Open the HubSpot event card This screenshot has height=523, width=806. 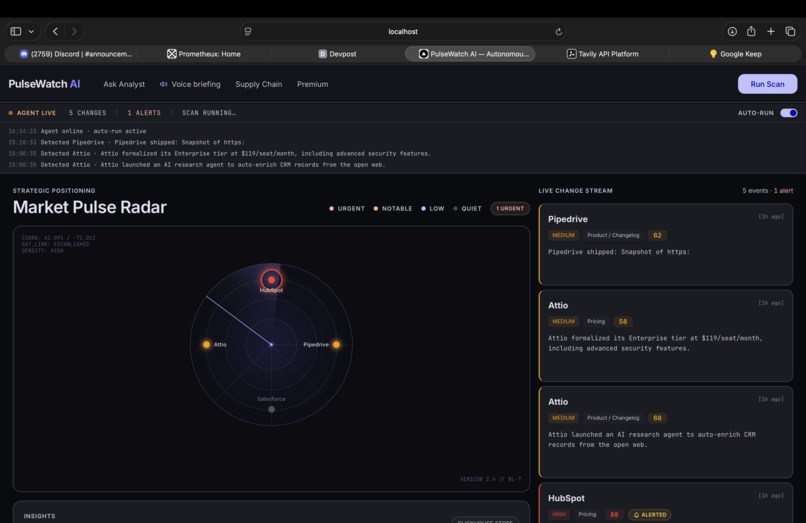click(666, 503)
